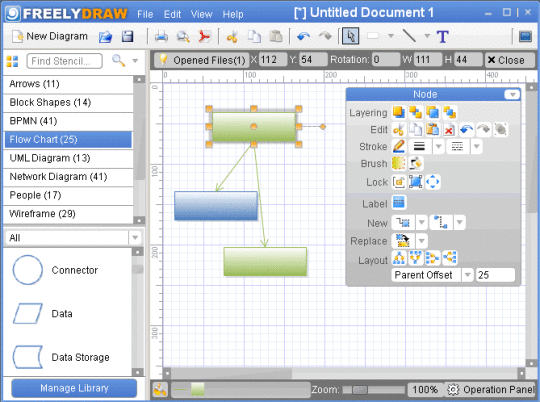
Task: Click the Node panel Edit cut scissors
Action: (398, 130)
